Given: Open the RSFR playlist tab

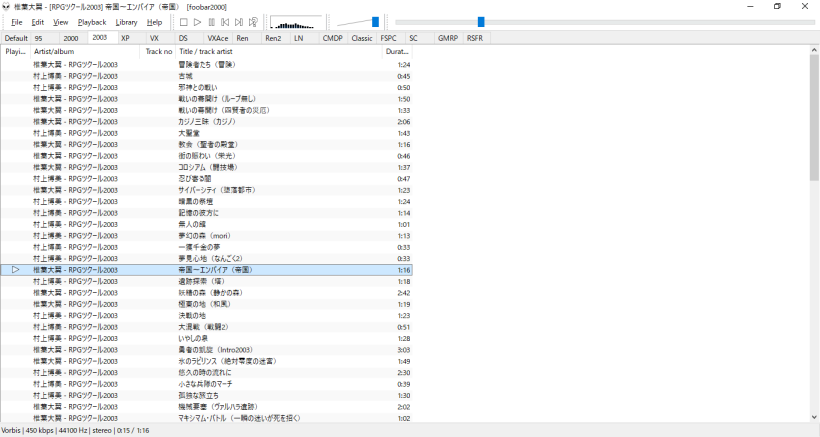Looking at the screenshot, I should (475, 38).
